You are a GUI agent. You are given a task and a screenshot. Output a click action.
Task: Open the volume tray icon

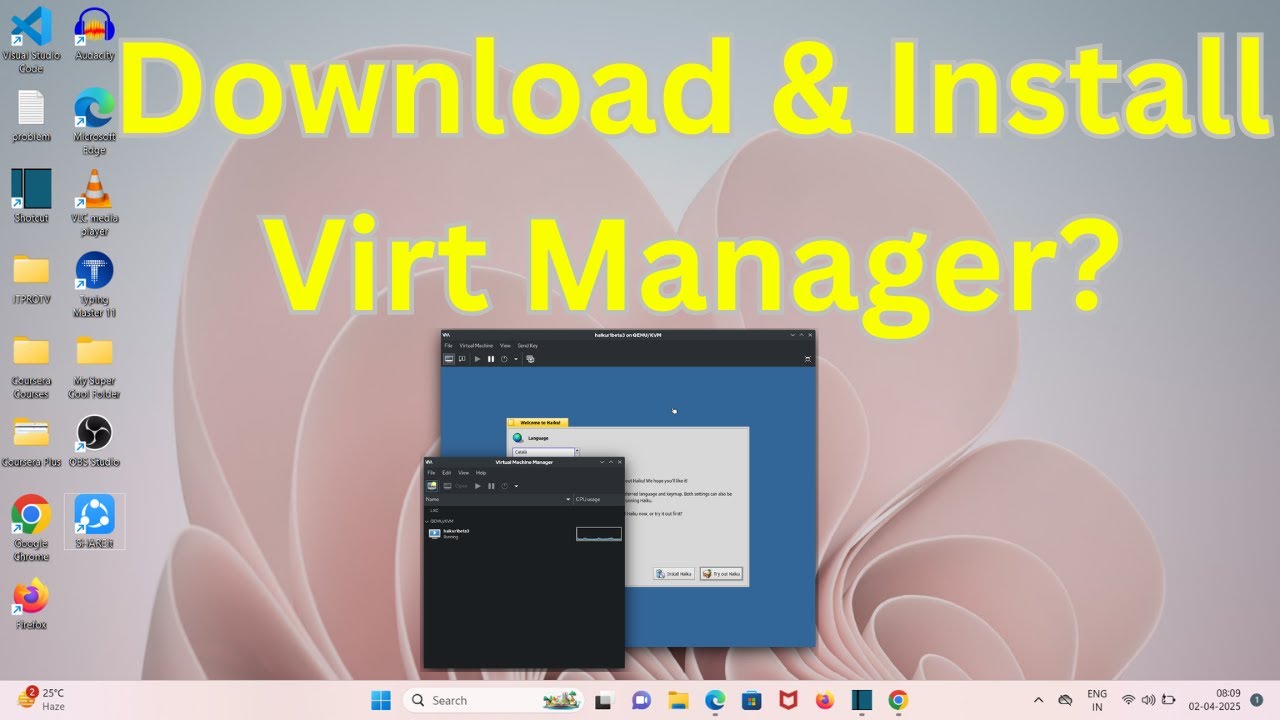pos(1147,700)
